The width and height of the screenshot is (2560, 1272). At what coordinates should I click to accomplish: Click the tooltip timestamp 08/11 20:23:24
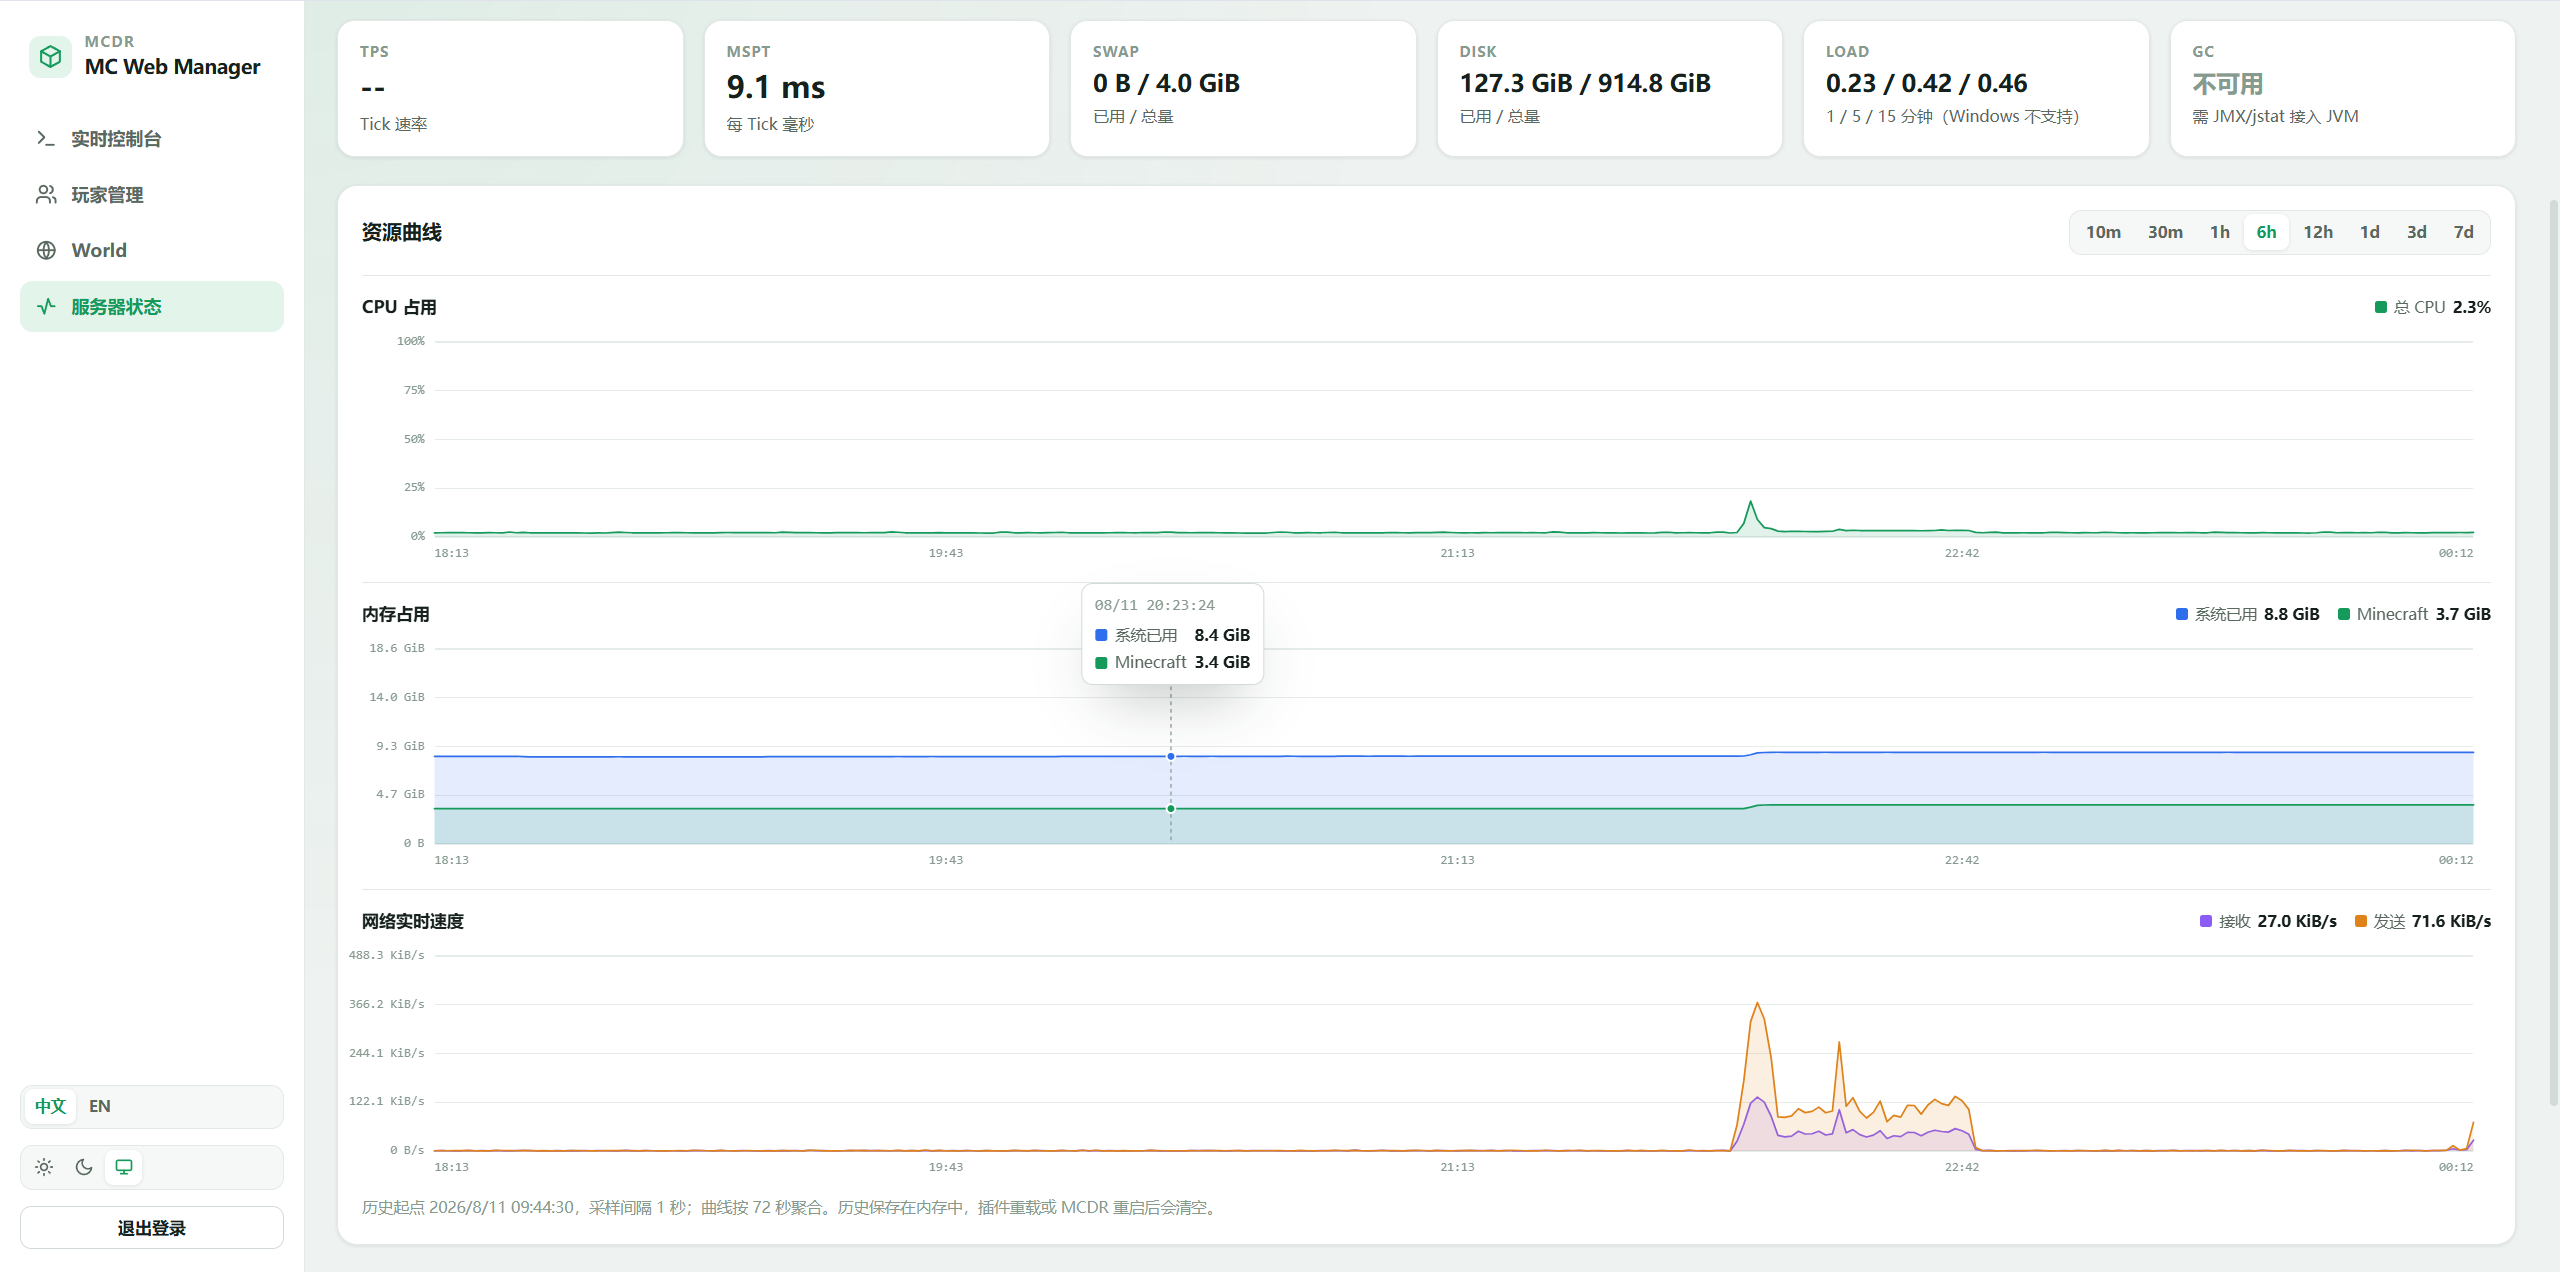coord(1154,605)
